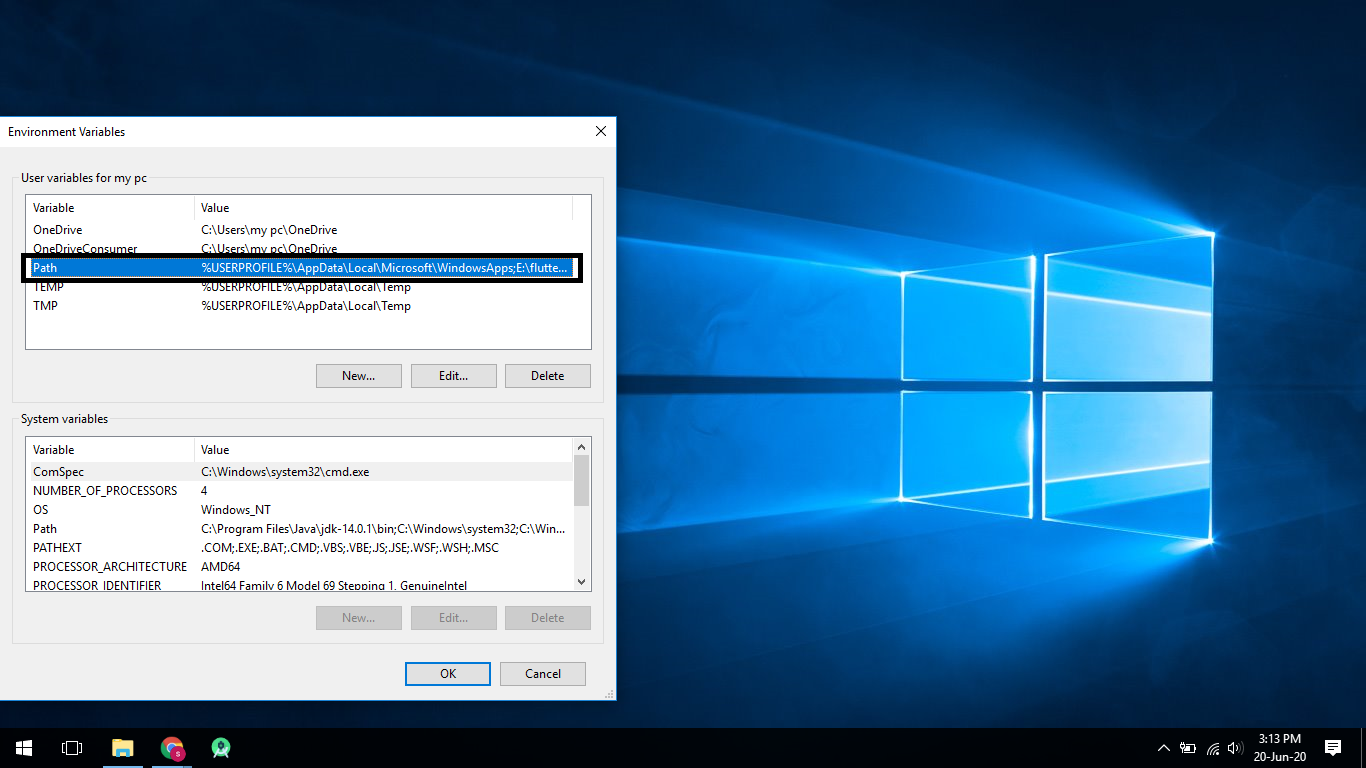Open the Windows Start menu

(x=23, y=747)
